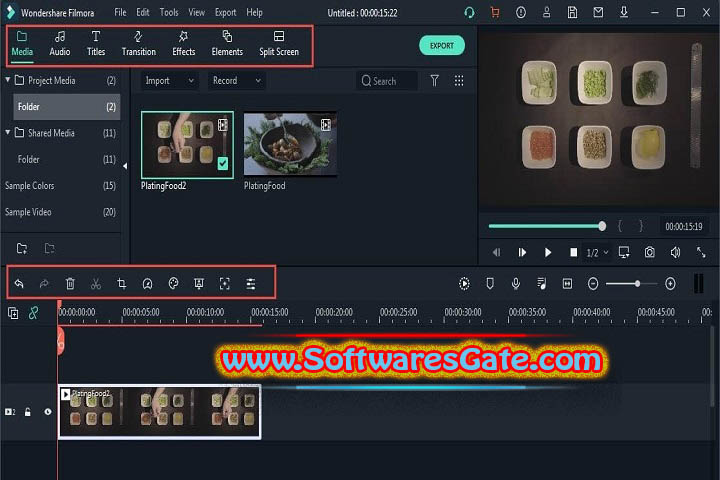Image resolution: width=720 pixels, height=480 pixels.
Task: Adjust the timeline zoom slider
Action: pyautogui.click(x=637, y=283)
